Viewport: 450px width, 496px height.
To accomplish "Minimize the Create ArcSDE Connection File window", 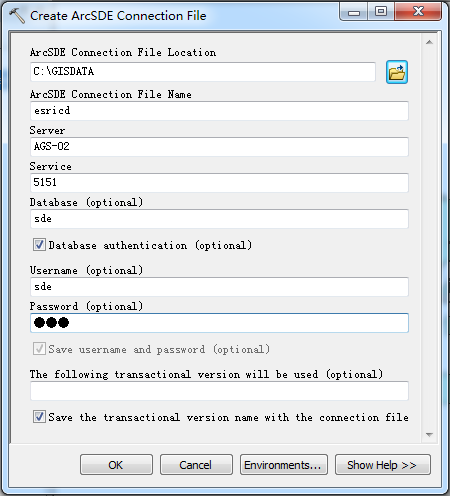I will click(x=354, y=12).
